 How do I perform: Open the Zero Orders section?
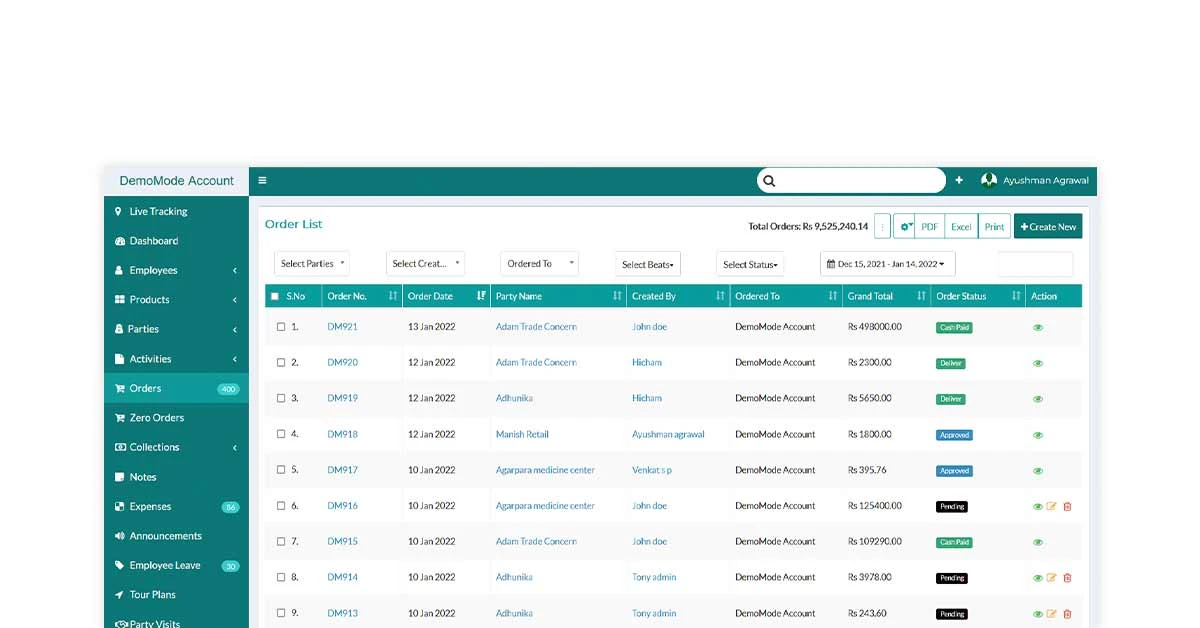coord(156,417)
